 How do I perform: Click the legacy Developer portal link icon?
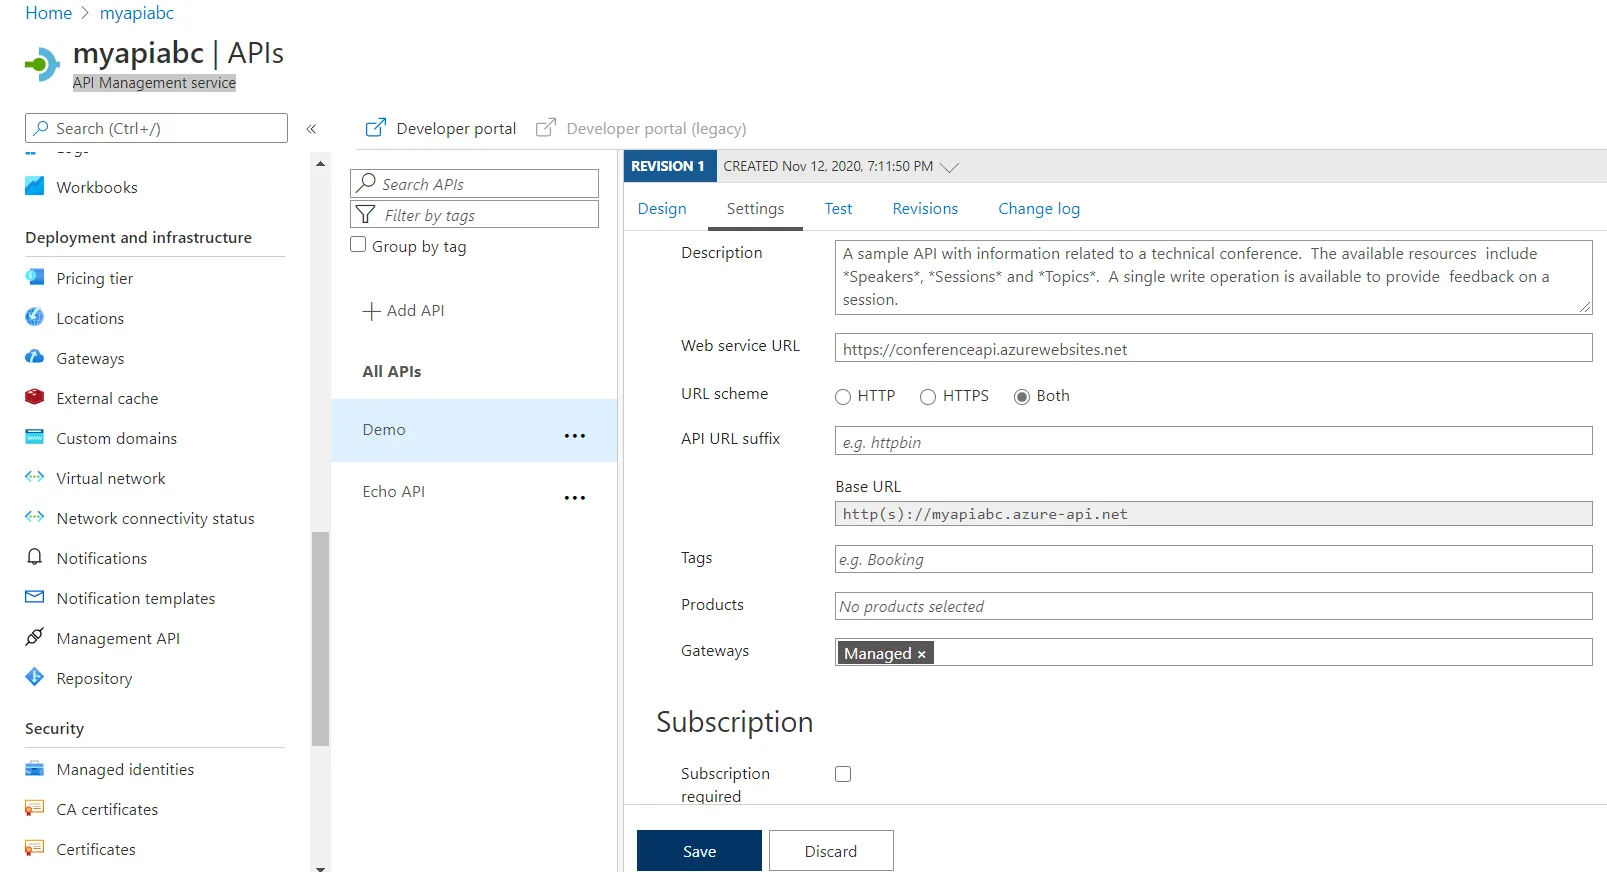coord(546,127)
